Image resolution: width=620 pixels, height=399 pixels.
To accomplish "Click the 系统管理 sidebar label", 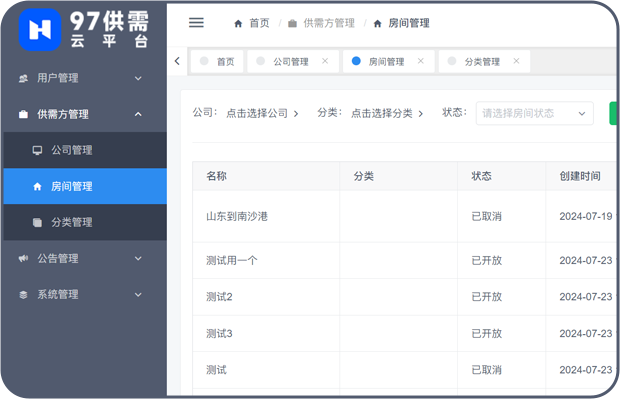I will pyautogui.click(x=58, y=295).
